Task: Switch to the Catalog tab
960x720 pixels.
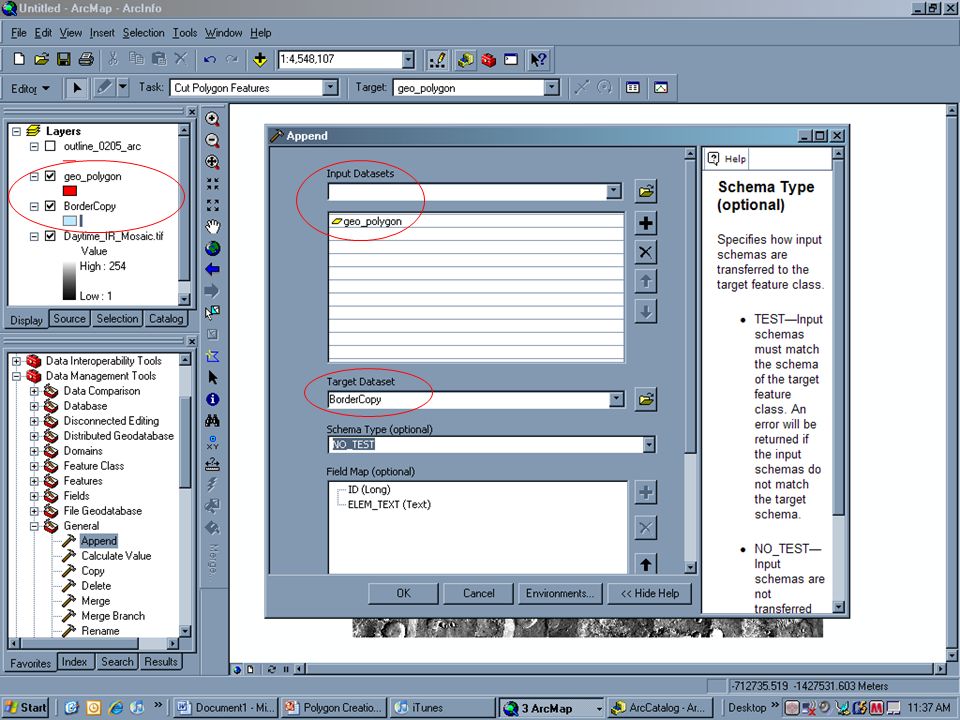Action: point(166,319)
